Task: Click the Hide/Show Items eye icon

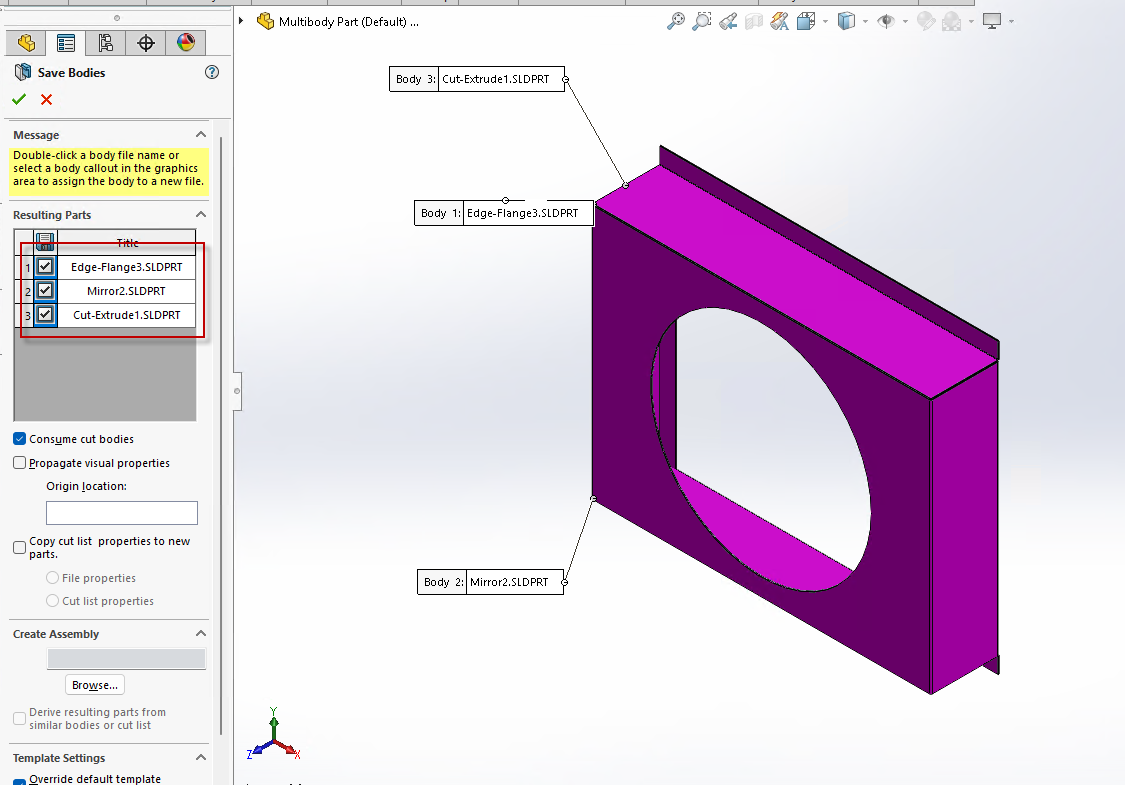Action: (888, 21)
